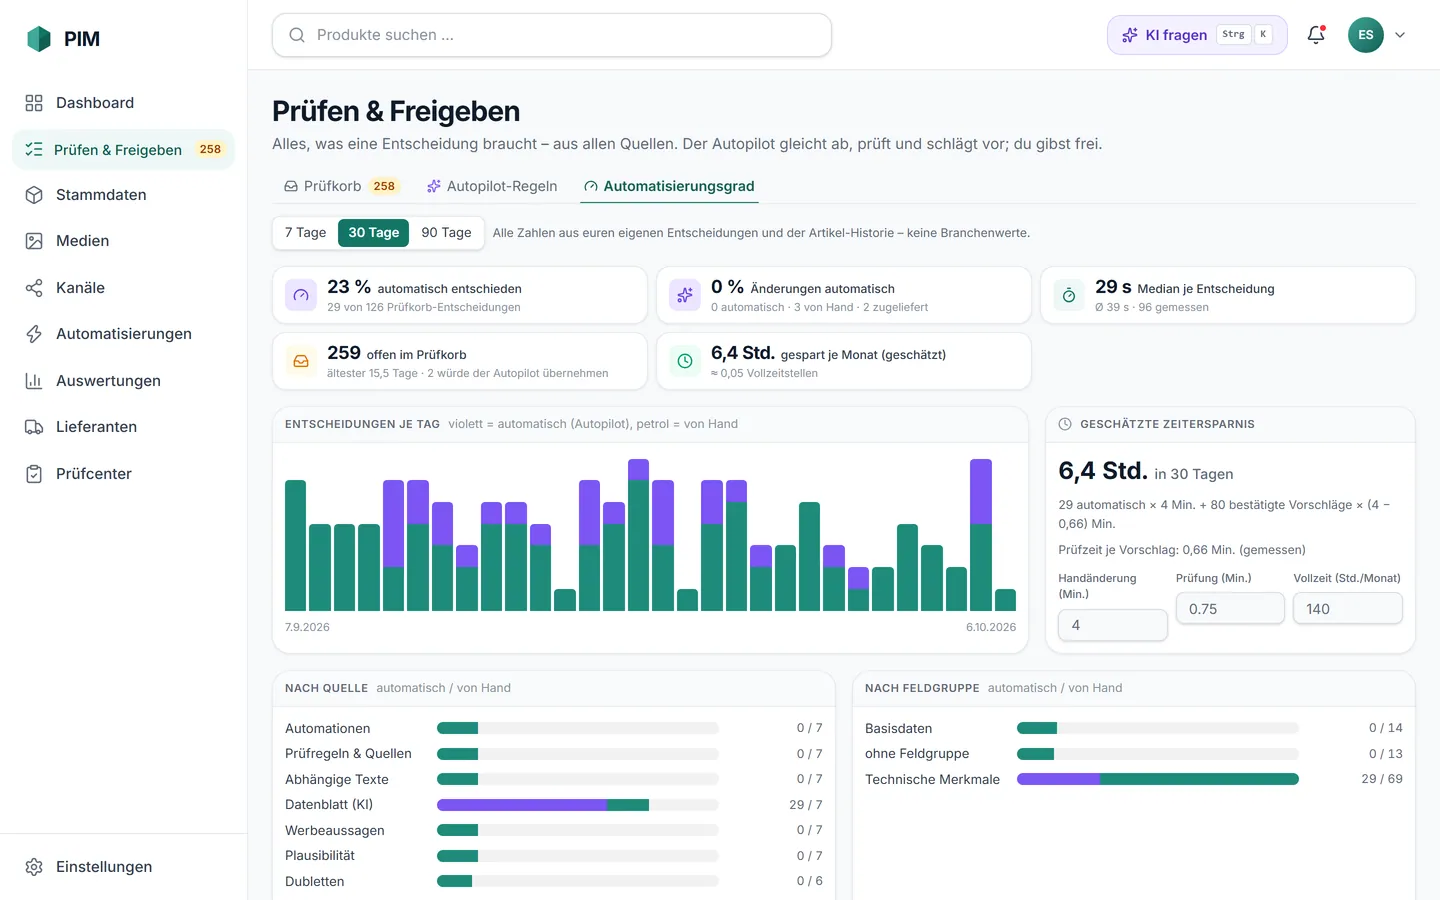Open the ES user avatar menu
The height and width of the screenshot is (900, 1440).
(1366, 35)
